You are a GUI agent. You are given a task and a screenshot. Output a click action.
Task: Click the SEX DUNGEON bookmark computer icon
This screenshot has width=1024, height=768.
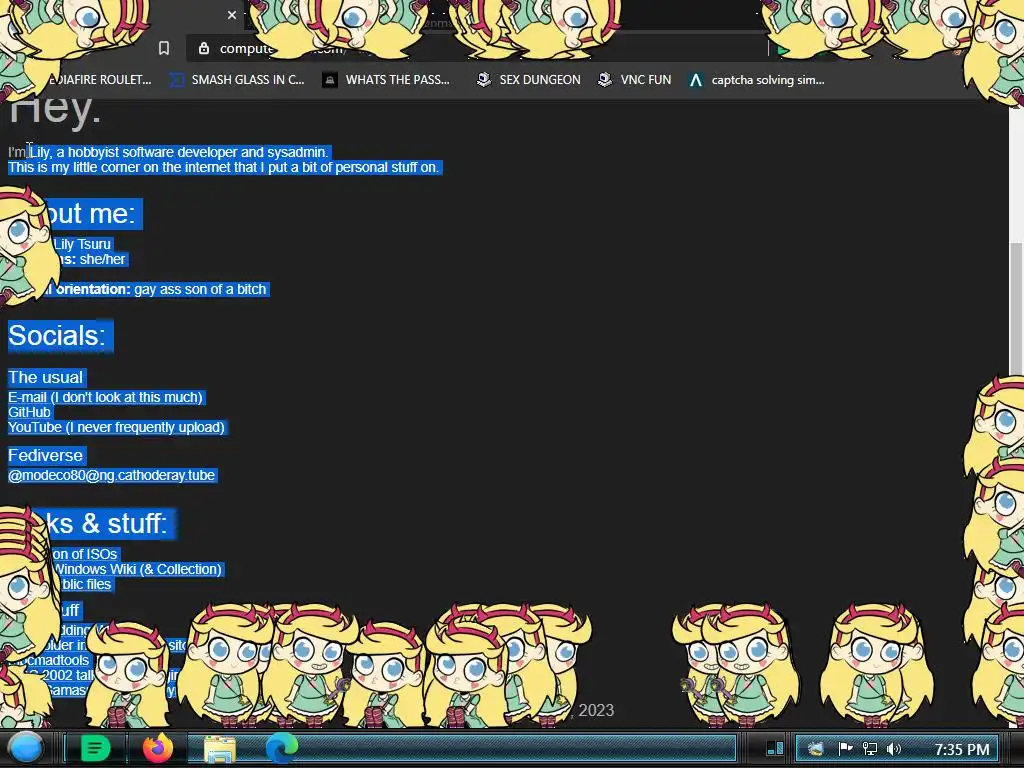pos(484,80)
